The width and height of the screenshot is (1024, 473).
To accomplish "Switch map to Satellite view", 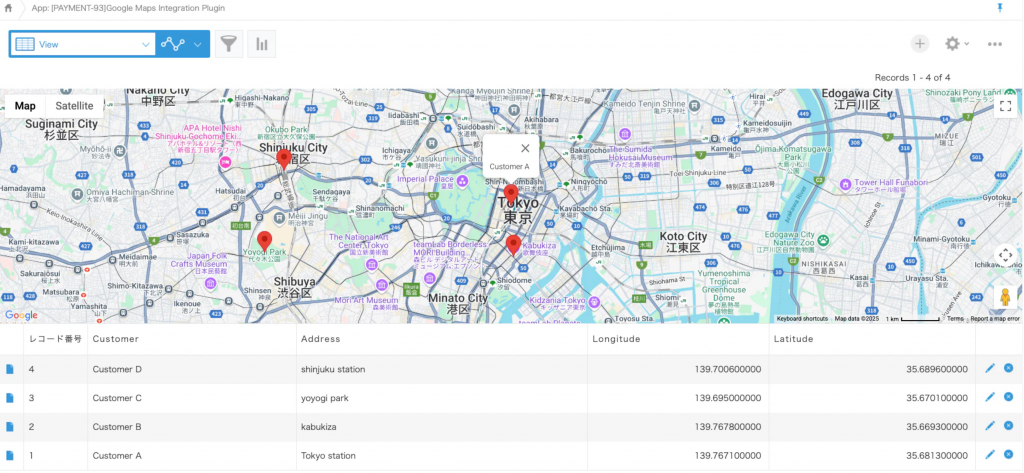I will click(74, 106).
